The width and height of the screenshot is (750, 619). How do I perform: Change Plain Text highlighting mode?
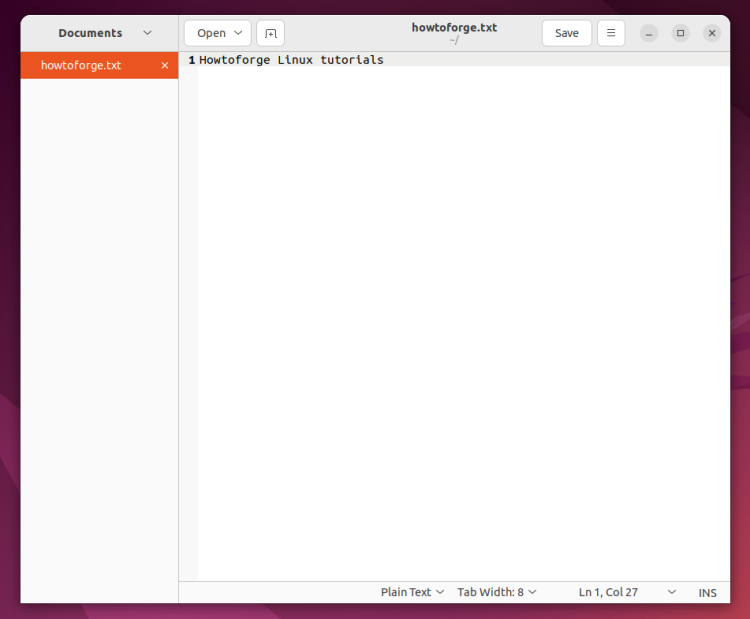coord(412,592)
